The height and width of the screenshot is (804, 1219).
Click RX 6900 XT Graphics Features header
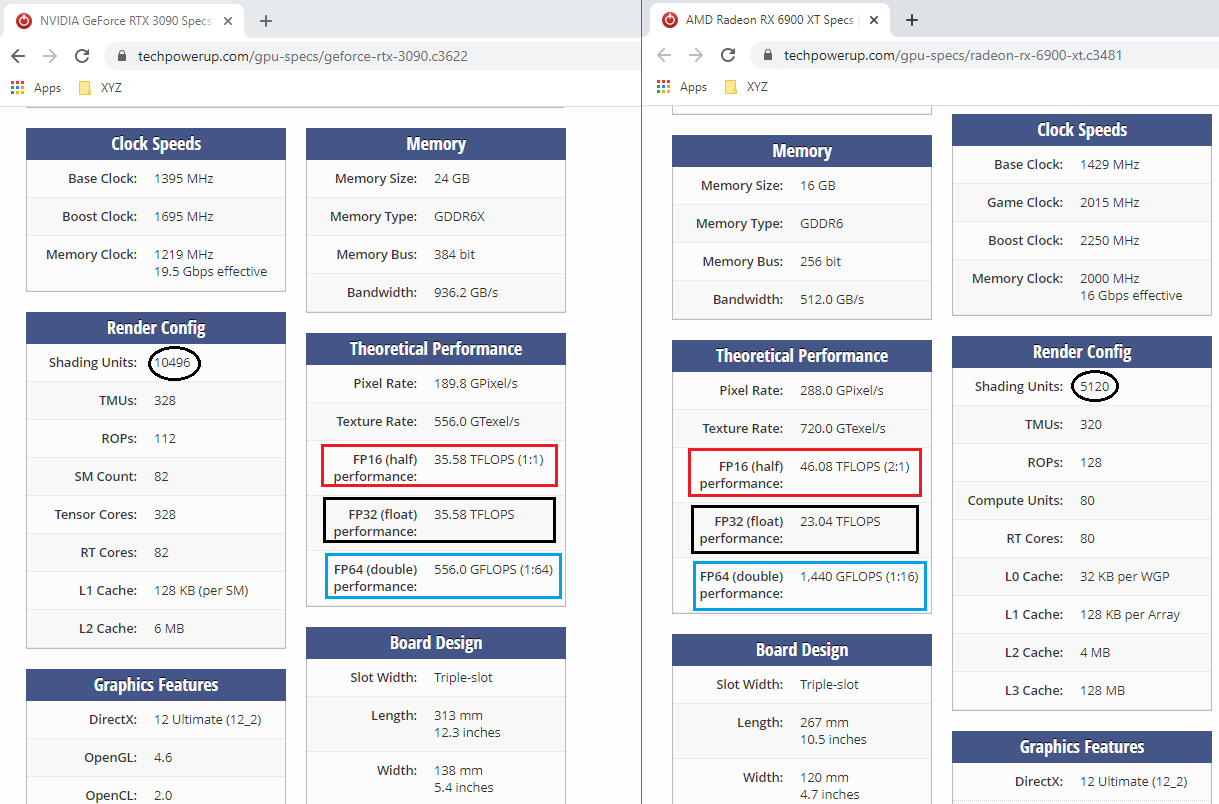coord(1082,747)
